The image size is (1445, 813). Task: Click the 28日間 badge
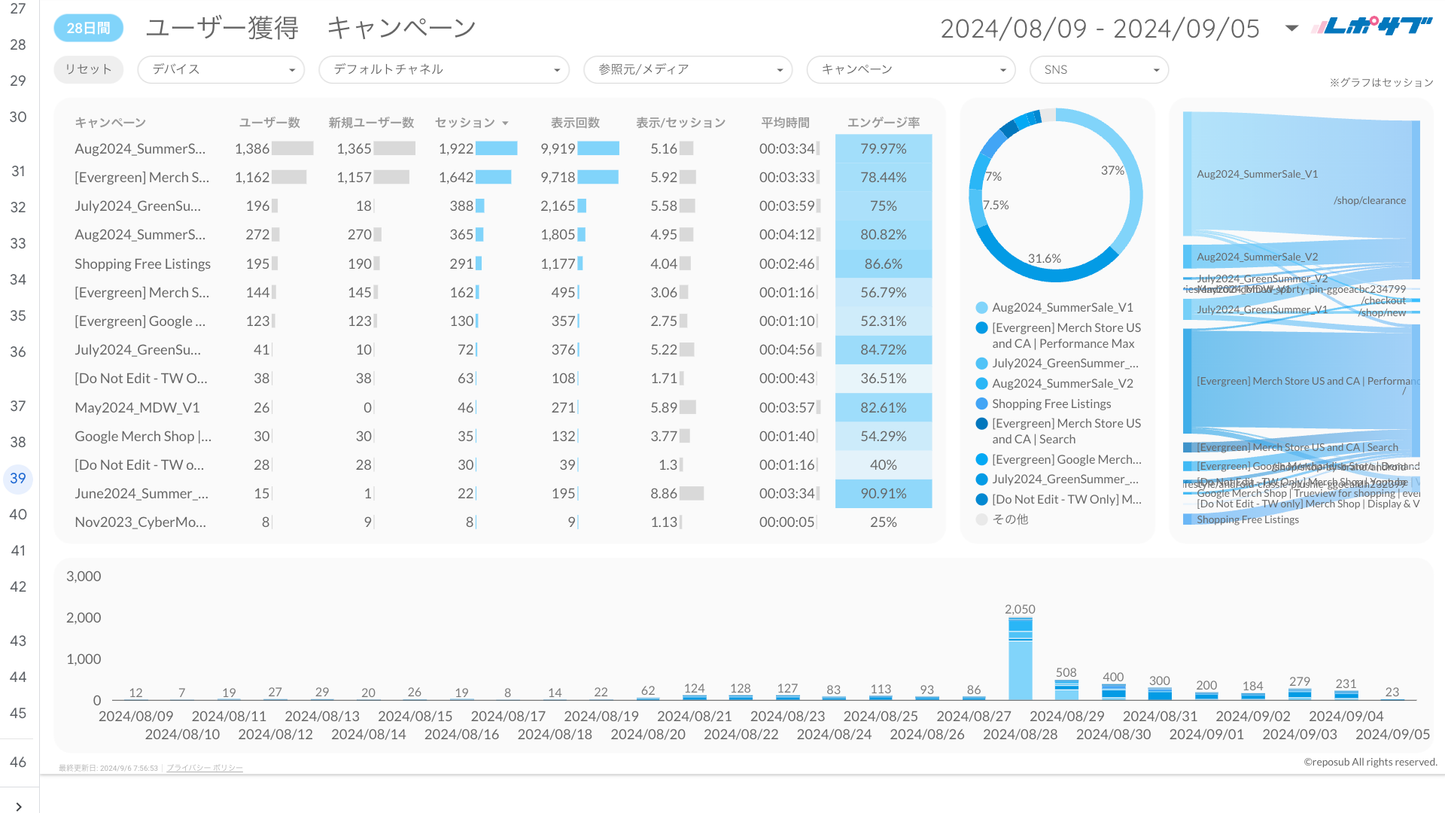[x=88, y=28]
